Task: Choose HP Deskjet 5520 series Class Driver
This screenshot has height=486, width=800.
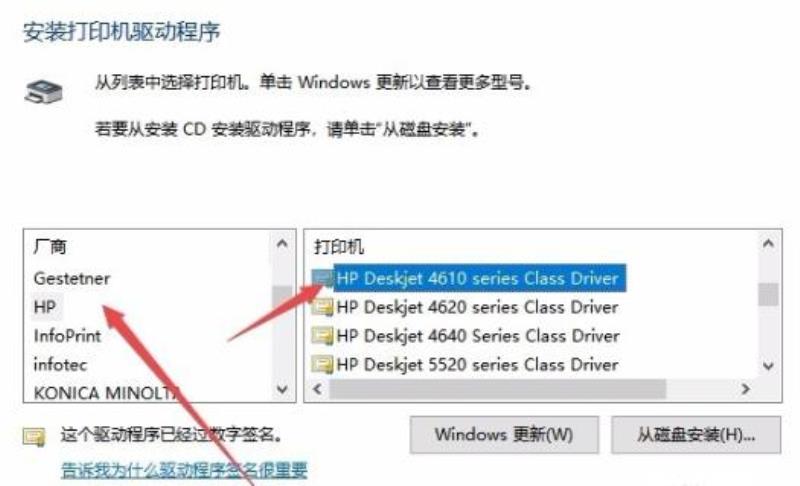Action: [x=478, y=364]
